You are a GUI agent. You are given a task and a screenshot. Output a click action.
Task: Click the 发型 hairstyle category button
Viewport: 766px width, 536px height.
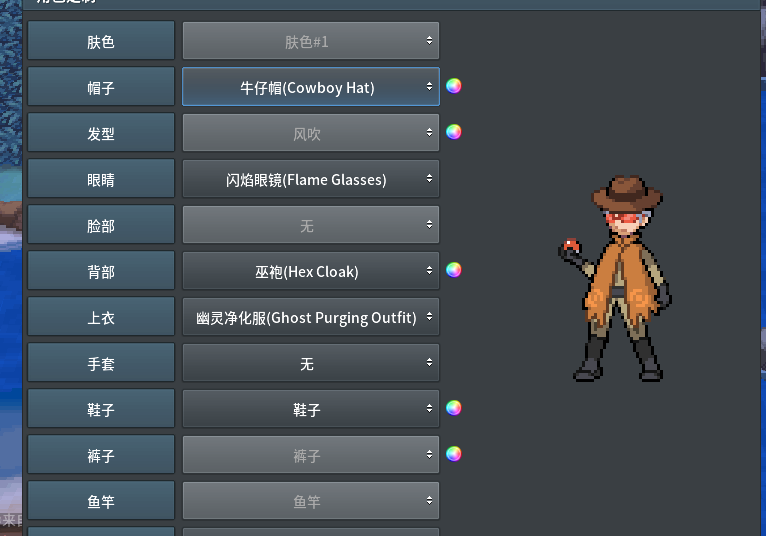click(101, 132)
